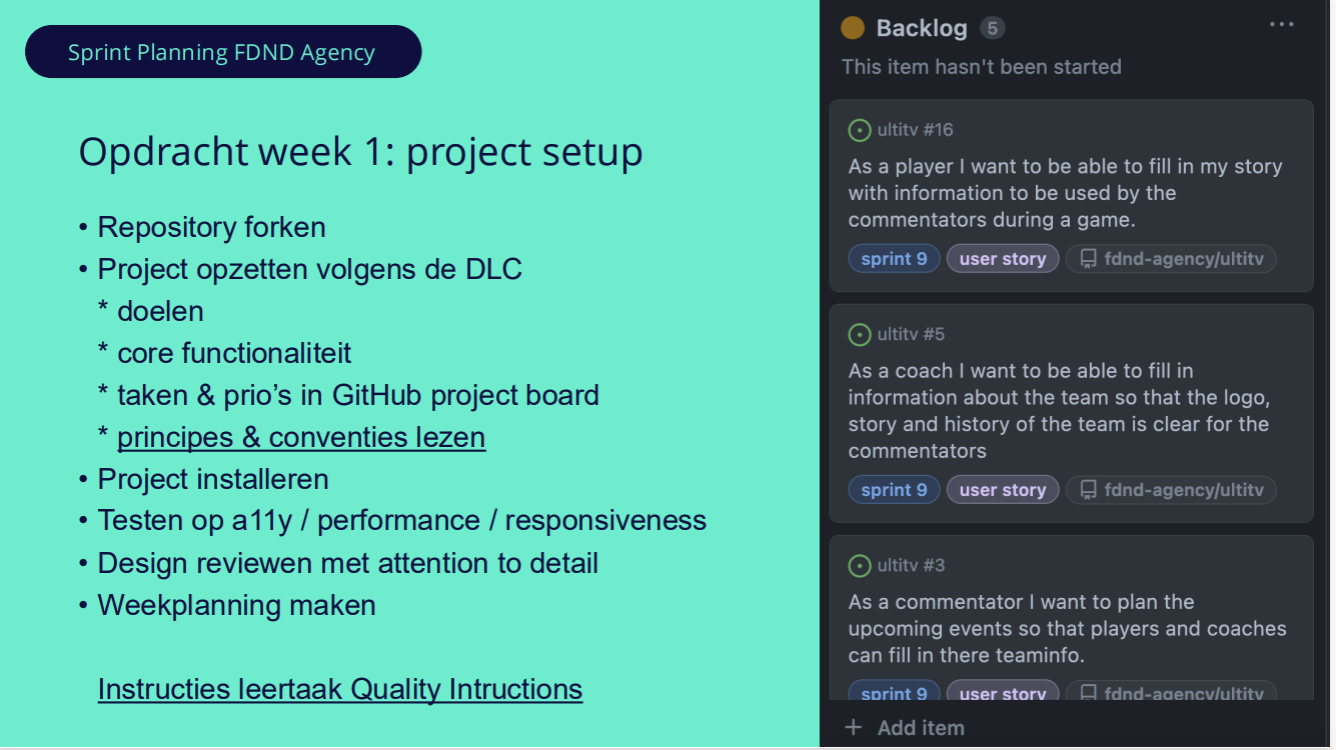Click repository icon in fdnd-agency/ultitv tag on #16

(x=1088, y=259)
